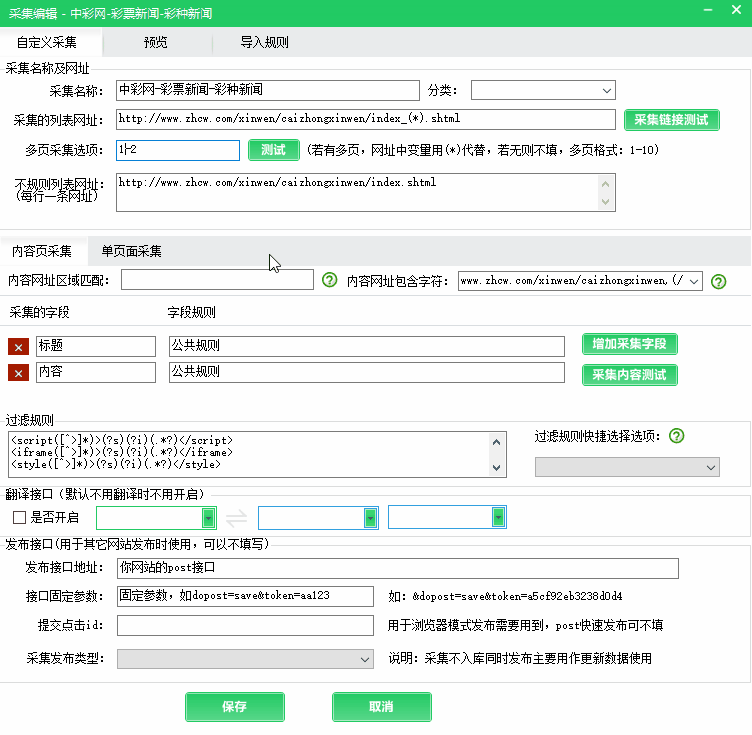The height and width of the screenshot is (735, 752).
Task: Open the last translation language dropdown
Action: (x=498, y=517)
